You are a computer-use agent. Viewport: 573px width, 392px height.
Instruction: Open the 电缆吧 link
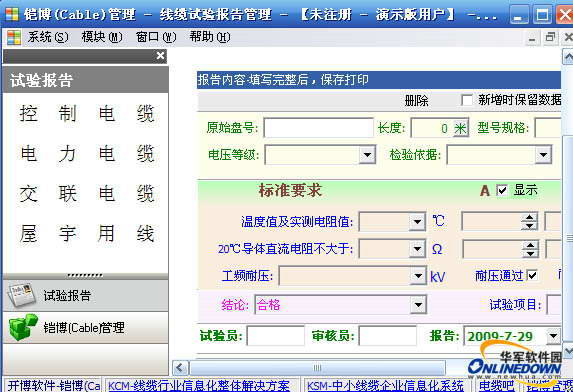[496, 385]
